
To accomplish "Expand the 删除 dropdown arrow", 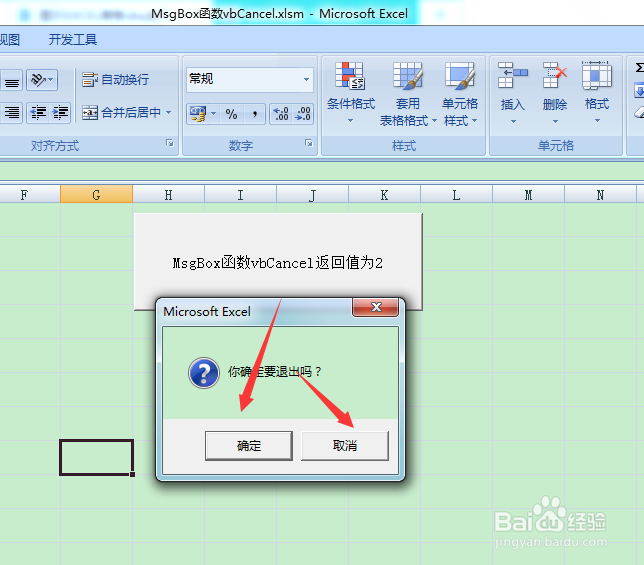I will pos(555,122).
